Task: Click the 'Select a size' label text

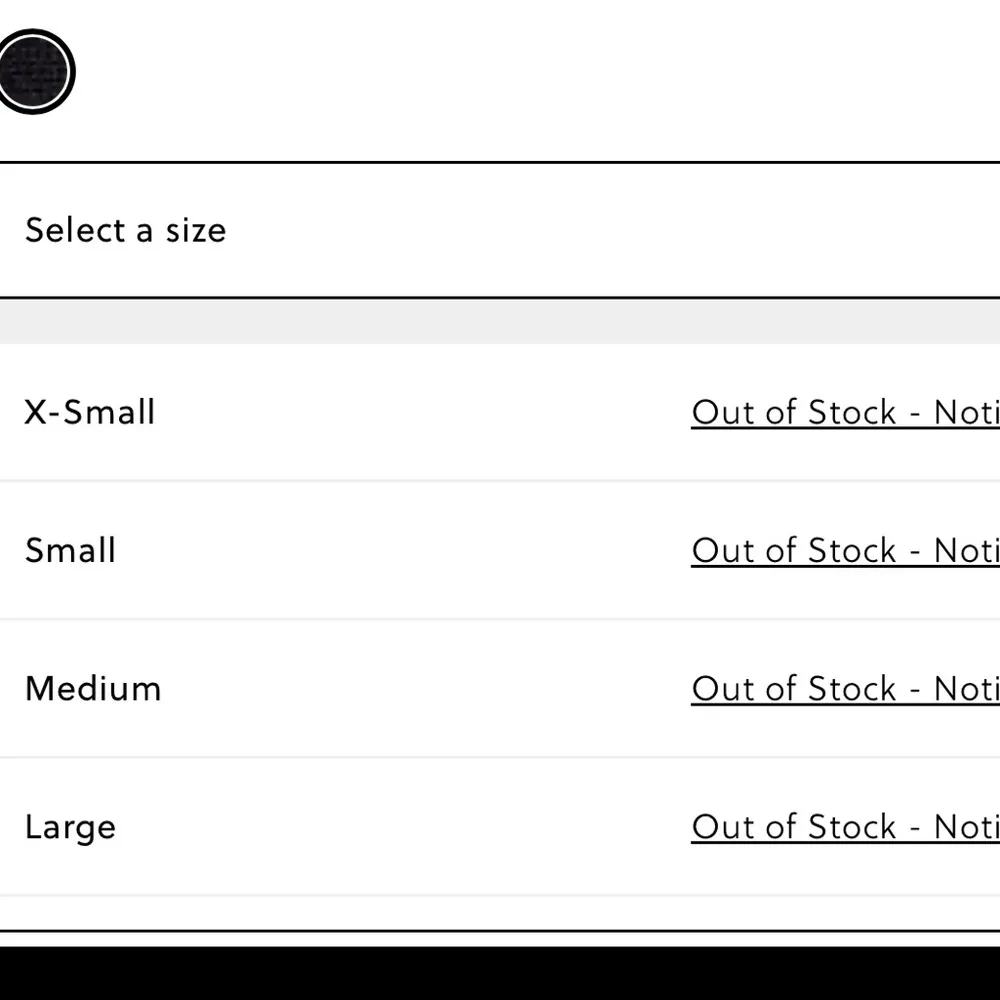Action: (x=126, y=231)
